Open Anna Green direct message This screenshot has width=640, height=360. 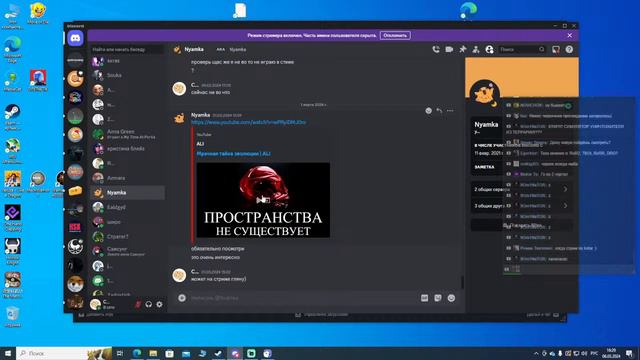[128, 134]
